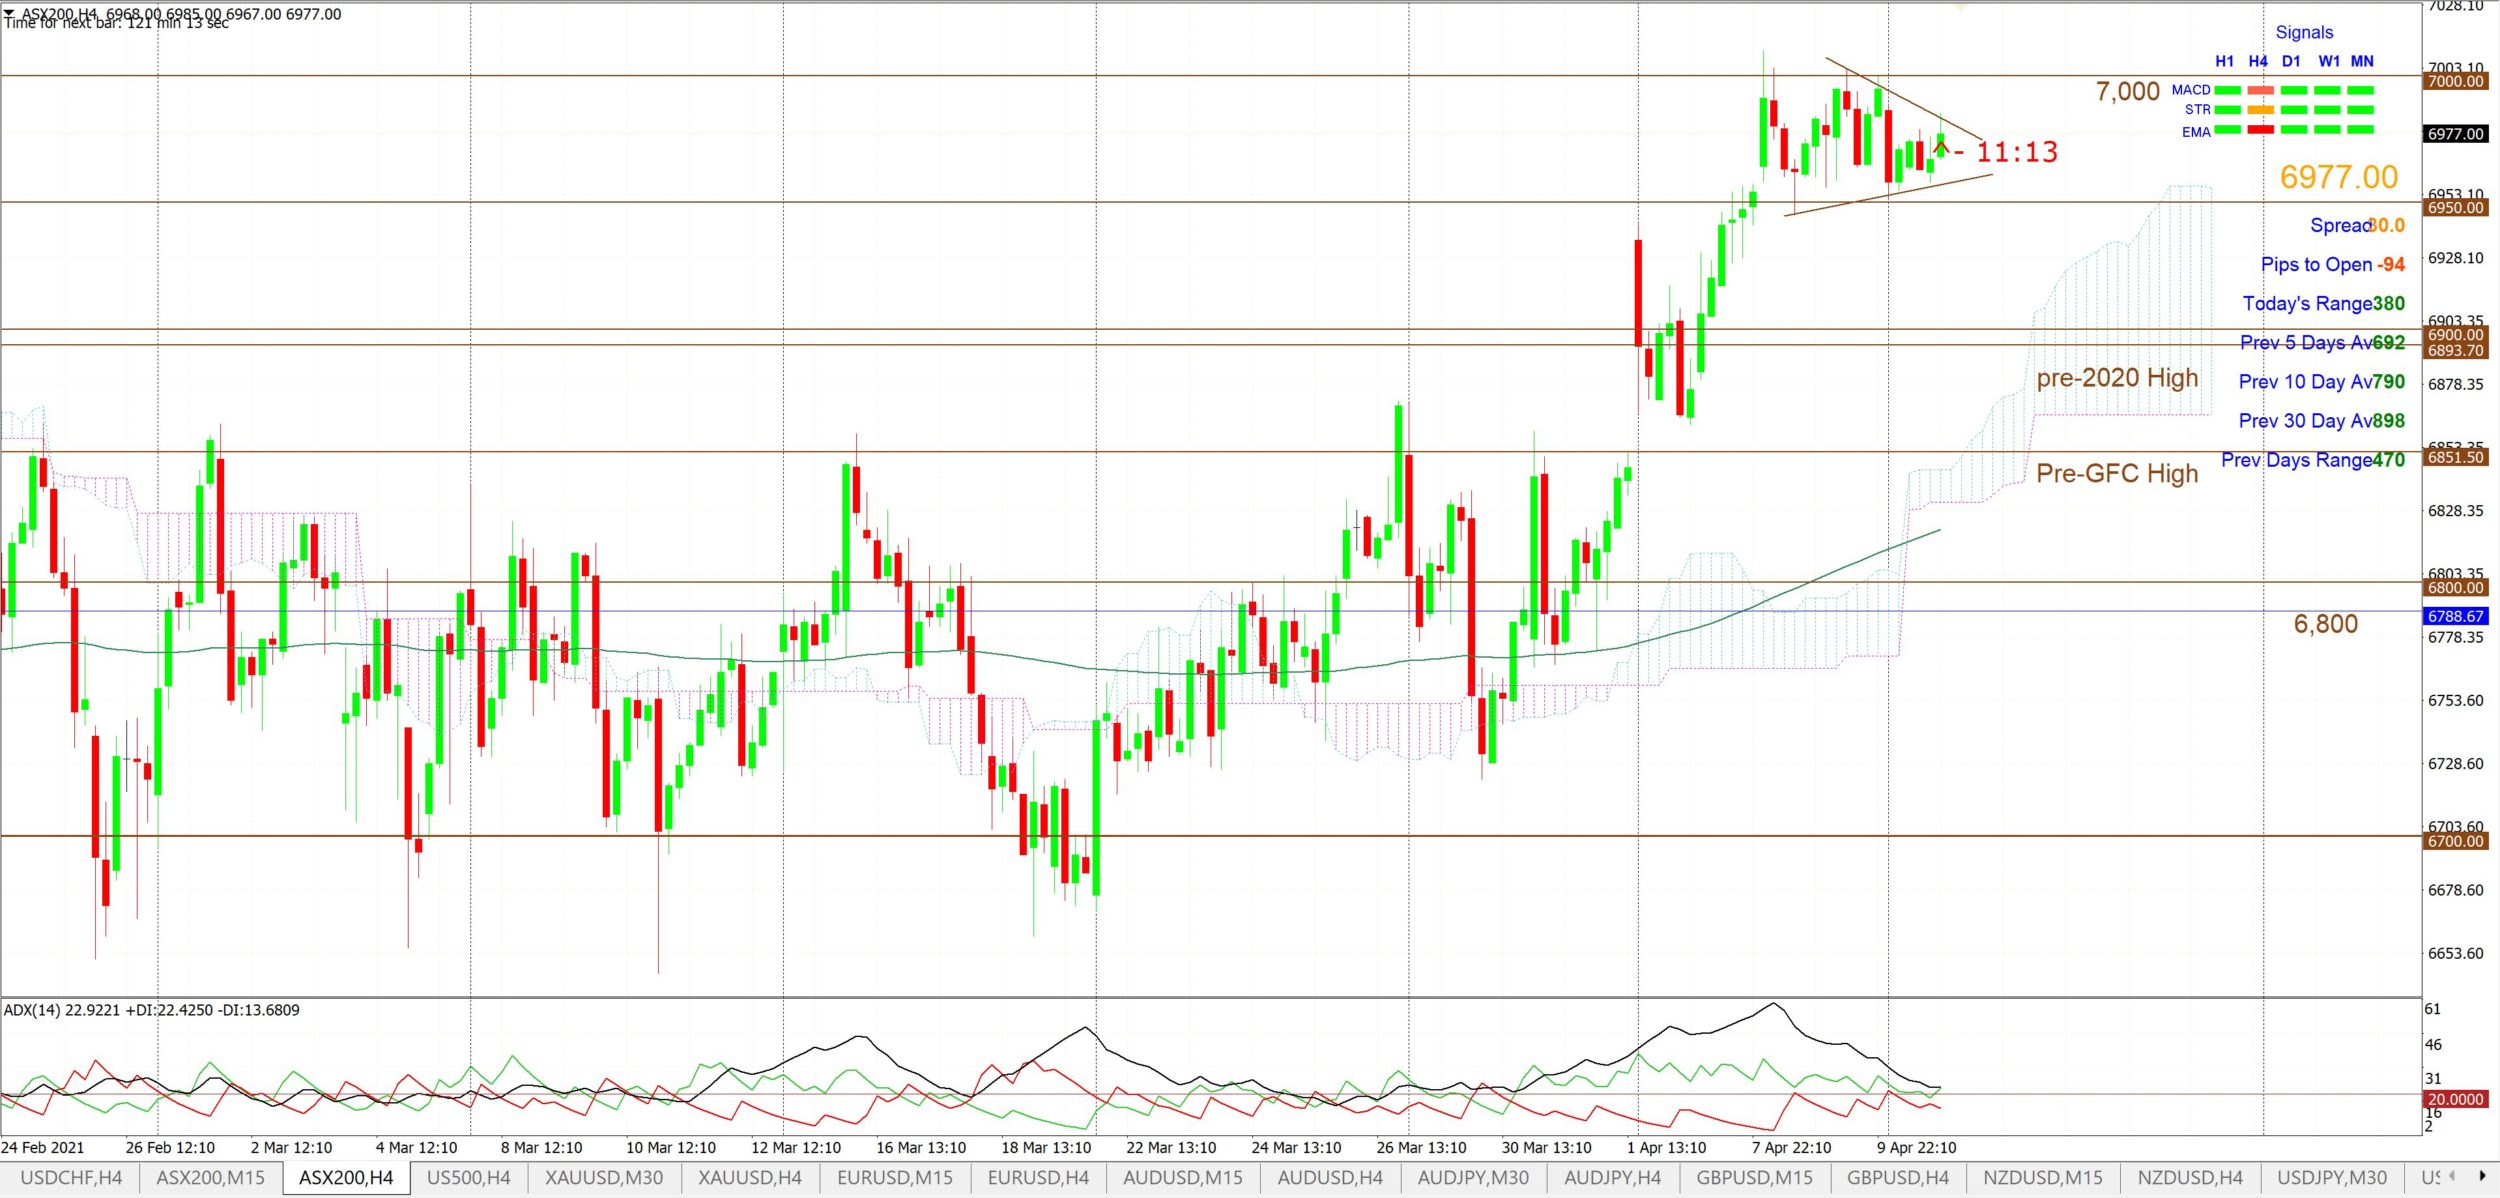Select the 7,000 level text label
This screenshot has width=2500, height=1198.
point(2127,91)
